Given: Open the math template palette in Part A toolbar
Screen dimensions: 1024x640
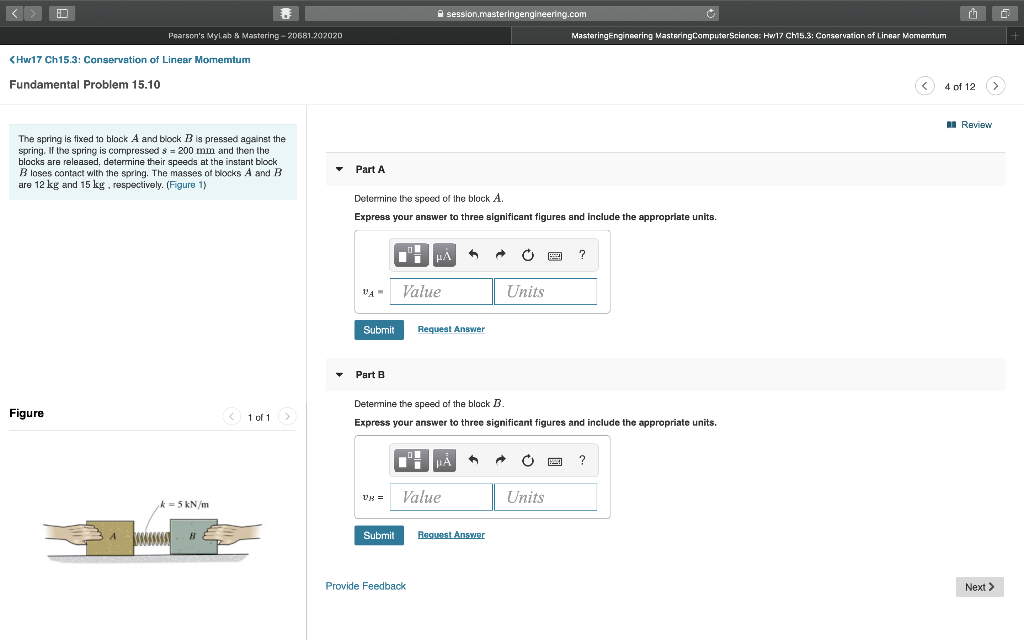Looking at the screenshot, I should tap(410, 255).
